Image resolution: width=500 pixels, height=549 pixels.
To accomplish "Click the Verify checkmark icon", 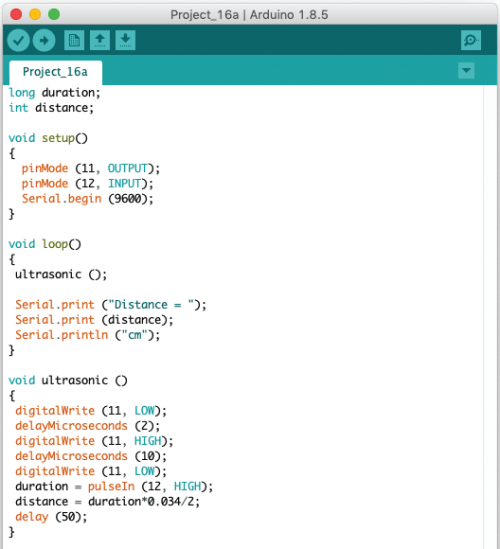I will pos(18,41).
